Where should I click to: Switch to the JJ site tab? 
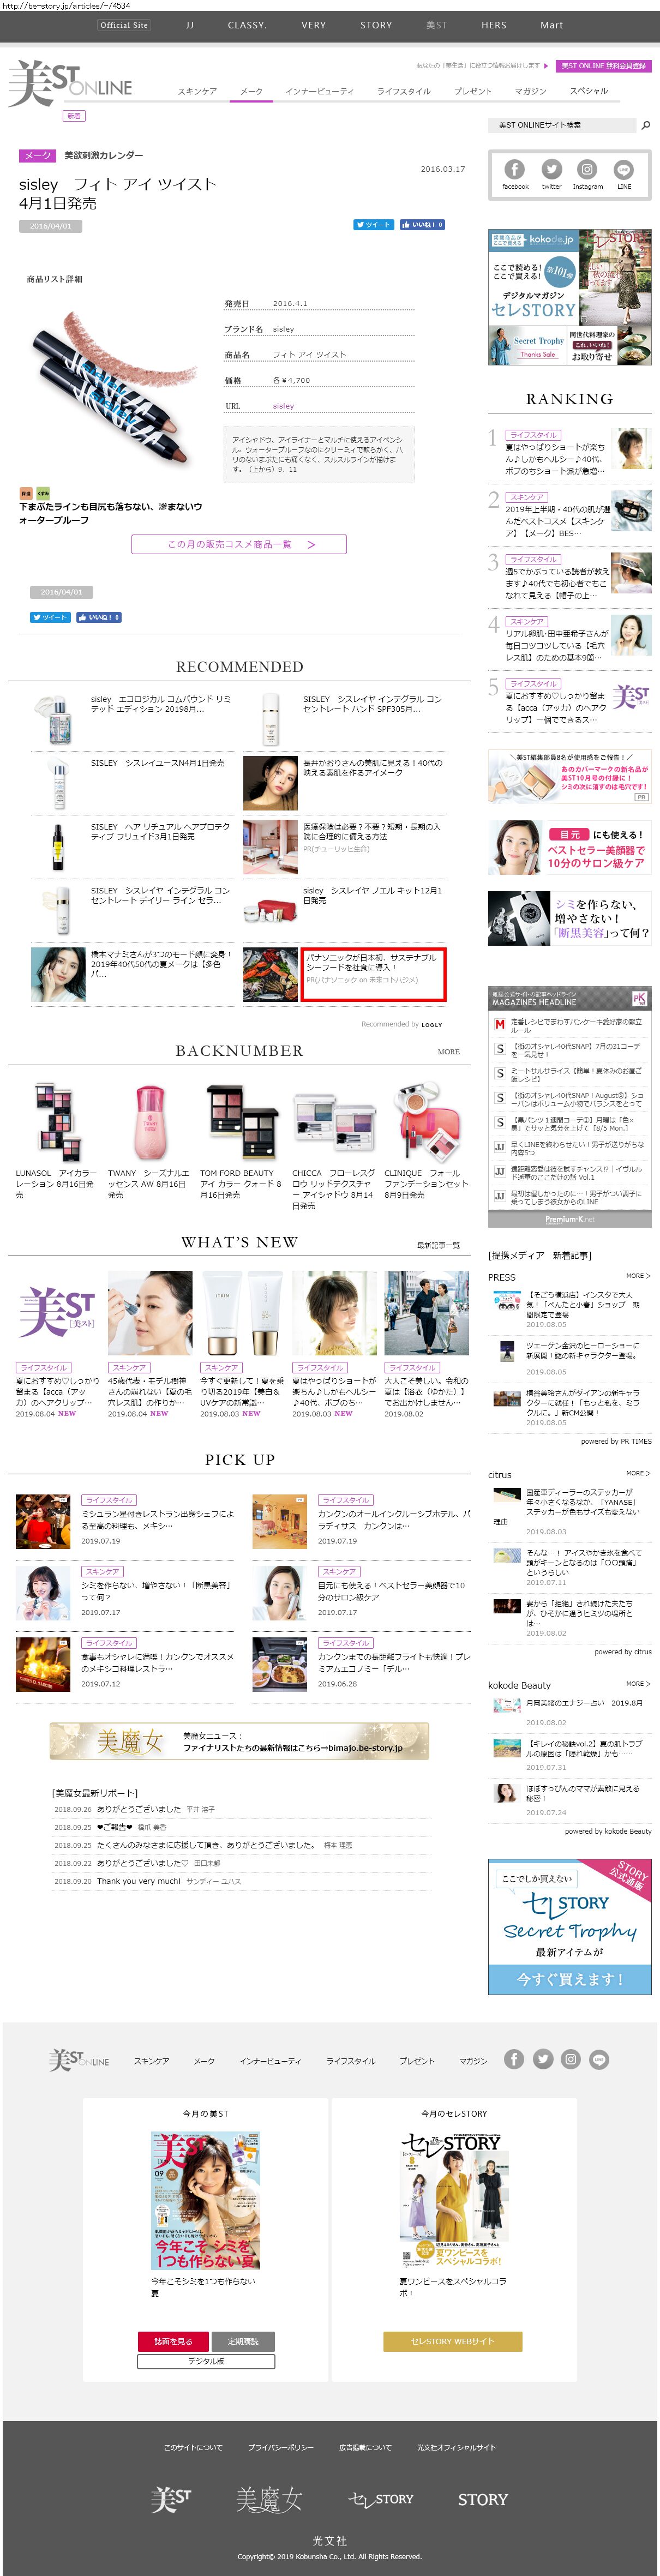pos(189,25)
